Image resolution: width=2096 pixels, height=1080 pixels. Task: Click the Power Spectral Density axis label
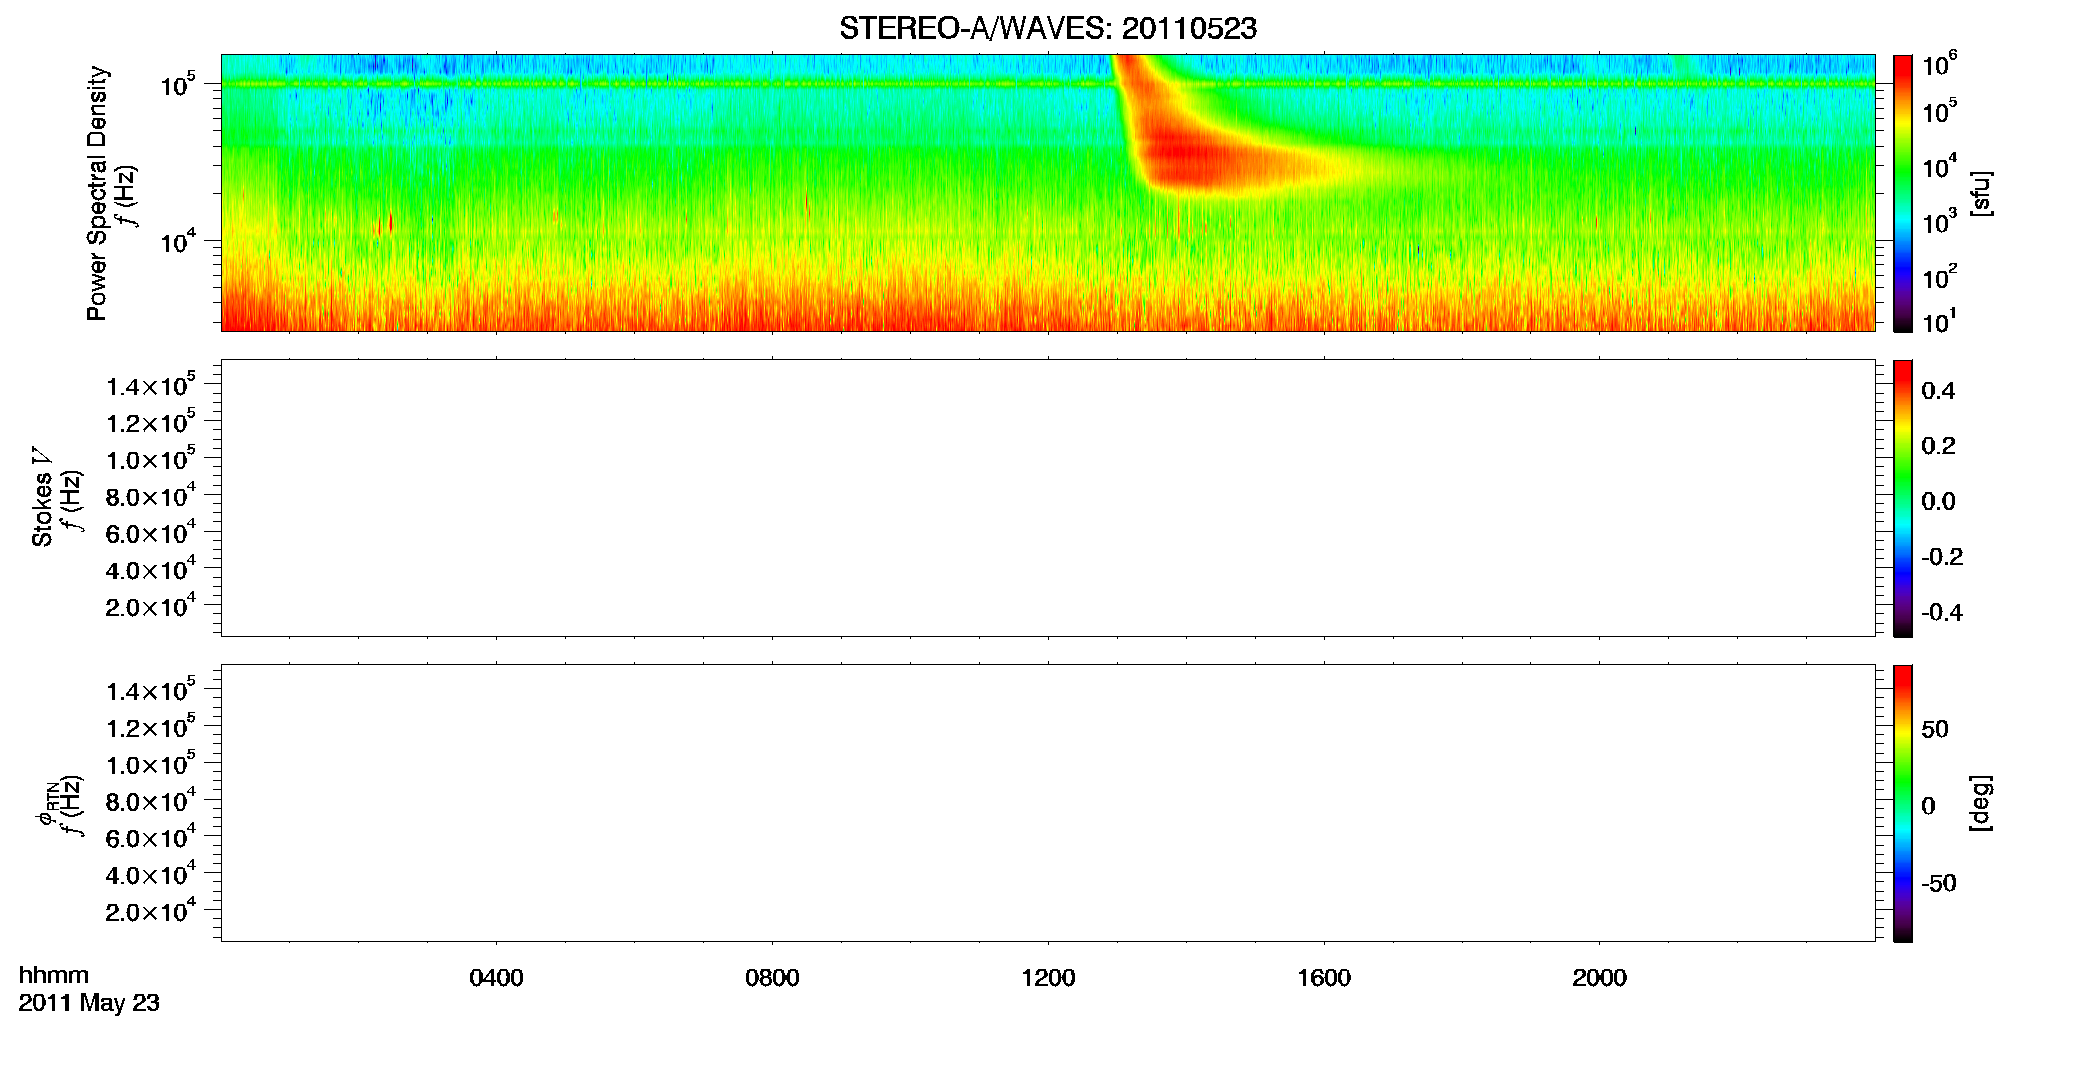pyautogui.click(x=97, y=193)
